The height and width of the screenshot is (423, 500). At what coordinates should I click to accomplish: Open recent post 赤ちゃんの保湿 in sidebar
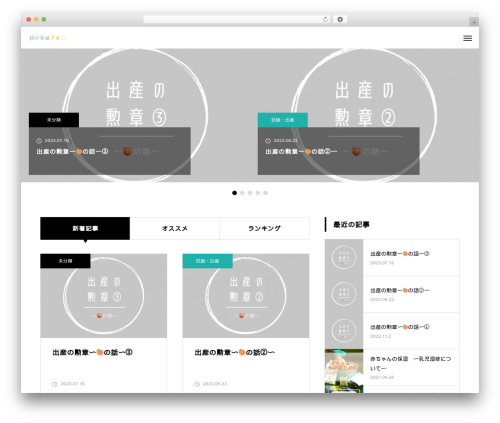(x=411, y=364)
